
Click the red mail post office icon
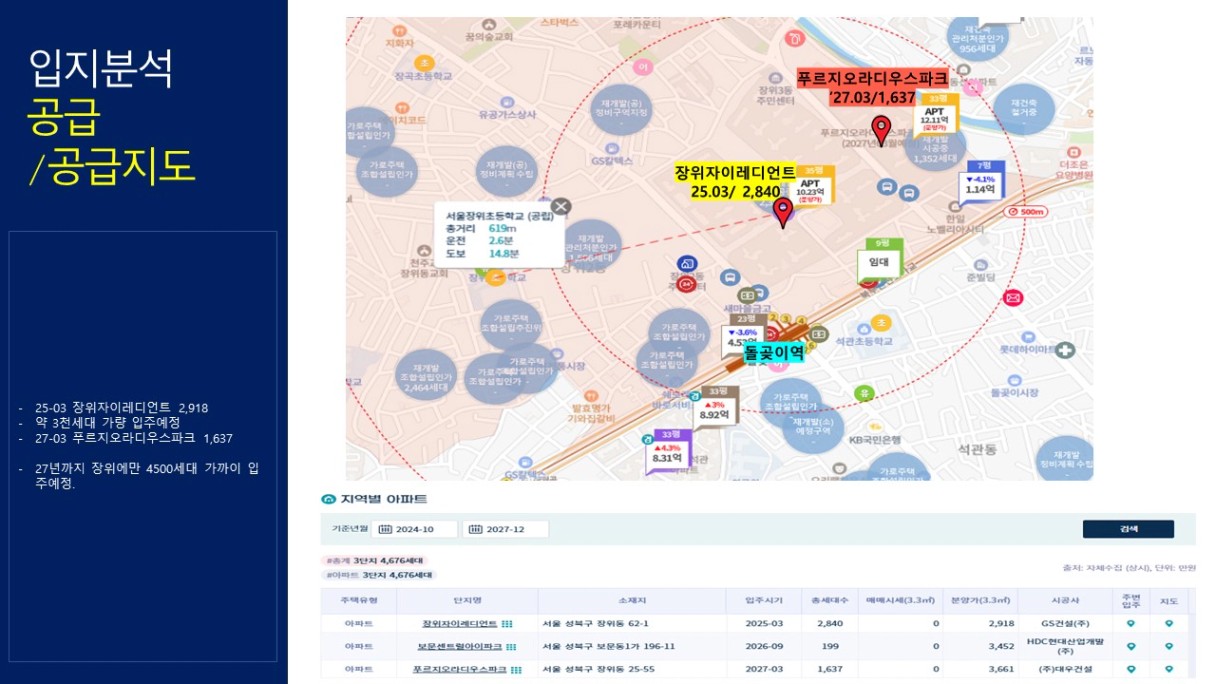point(1013,297)
